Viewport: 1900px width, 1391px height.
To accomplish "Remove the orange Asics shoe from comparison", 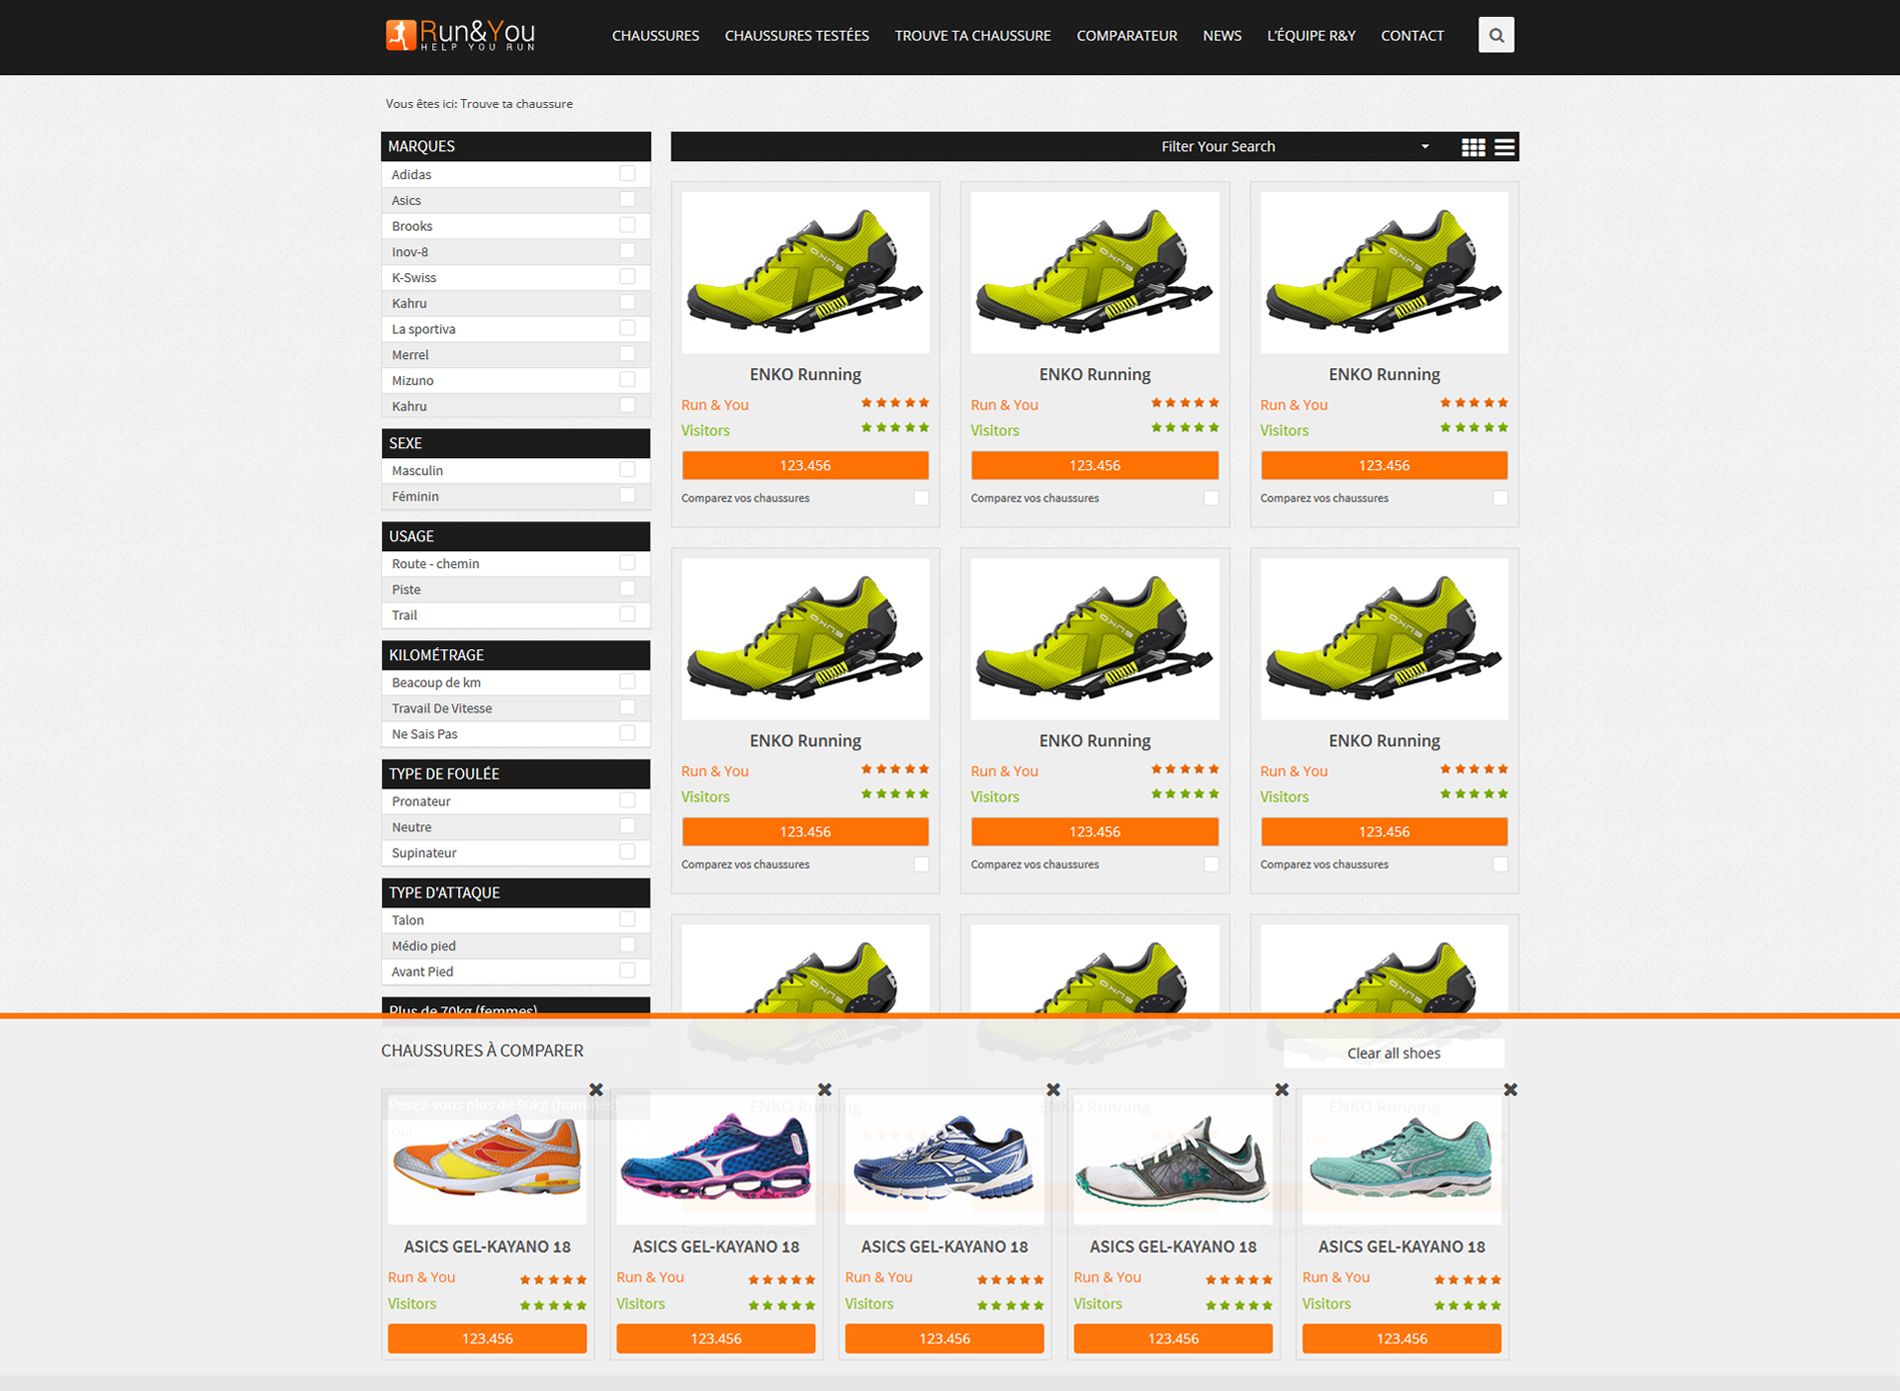I will [x=596, y=1089].
